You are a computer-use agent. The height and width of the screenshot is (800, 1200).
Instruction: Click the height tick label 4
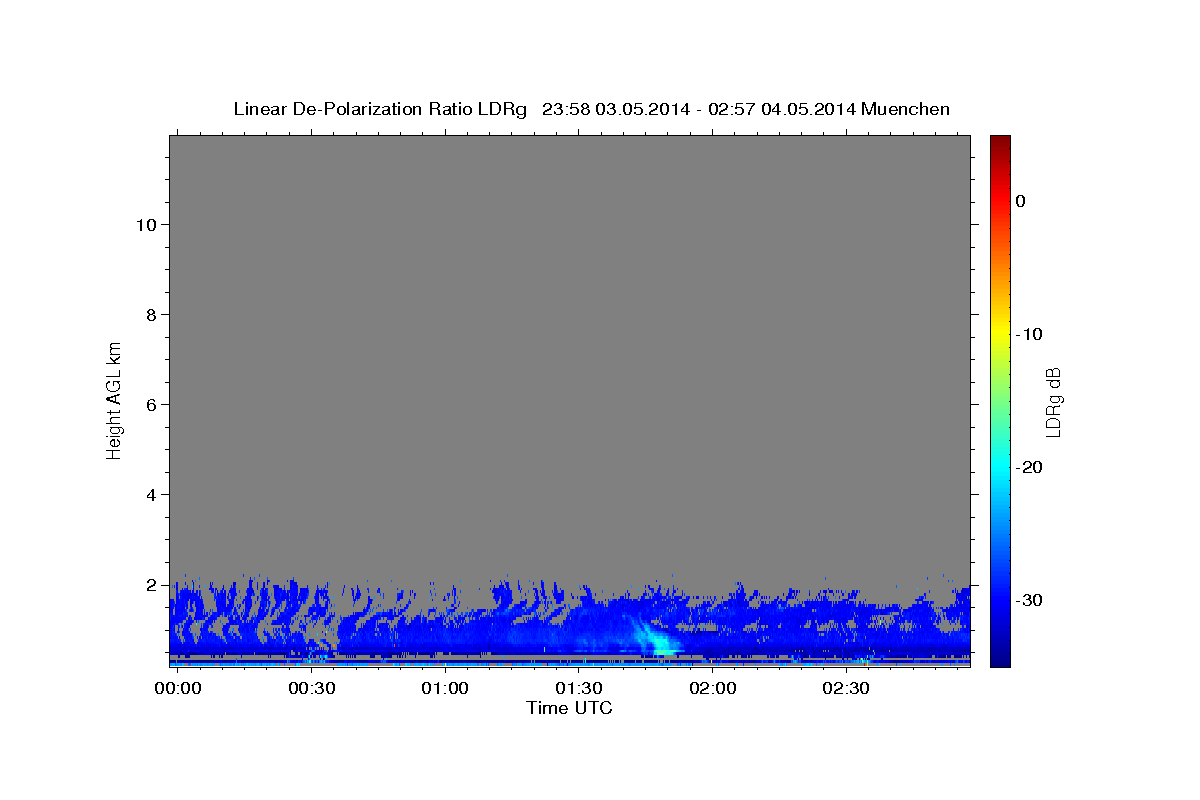pos(149,494)
